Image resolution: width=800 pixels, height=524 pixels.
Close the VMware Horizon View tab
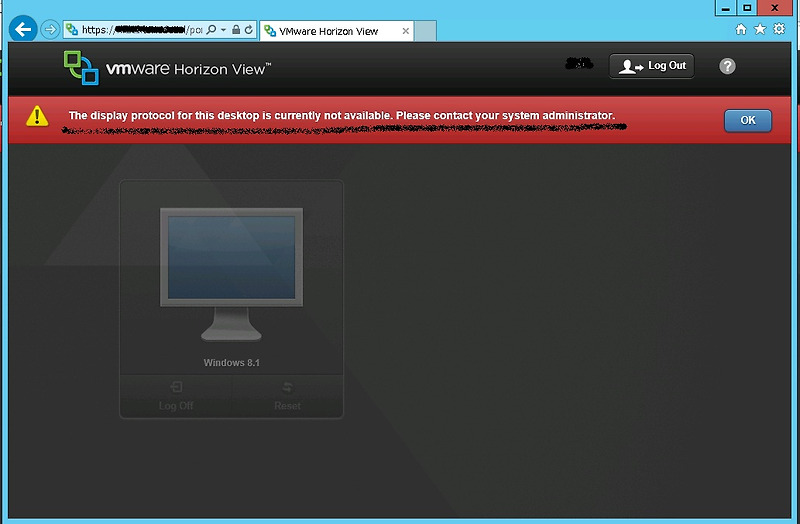(406, 31)
